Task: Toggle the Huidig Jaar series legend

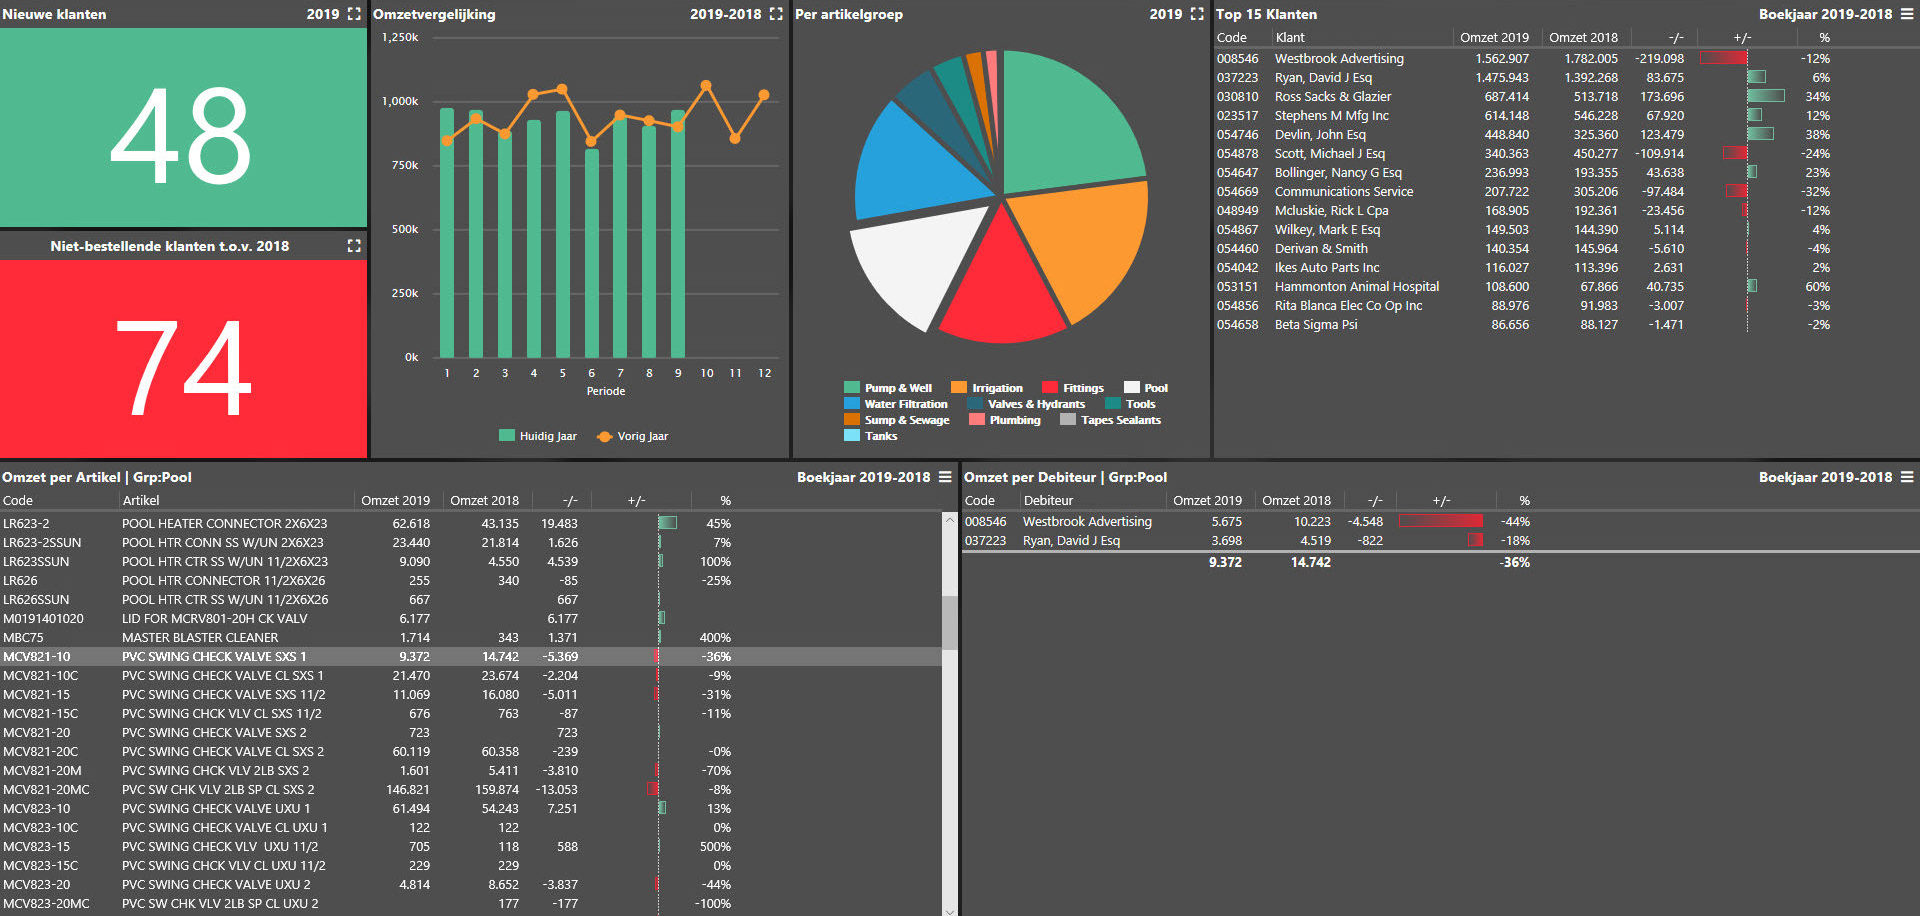Action: pyautogui.click(x=538, y=436)
